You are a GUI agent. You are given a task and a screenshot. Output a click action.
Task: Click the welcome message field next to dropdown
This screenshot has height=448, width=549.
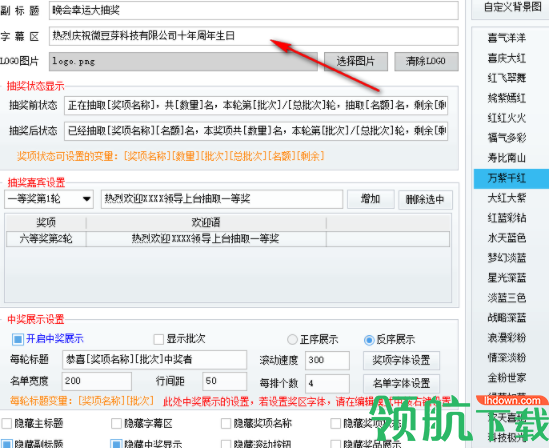point(222,199)
